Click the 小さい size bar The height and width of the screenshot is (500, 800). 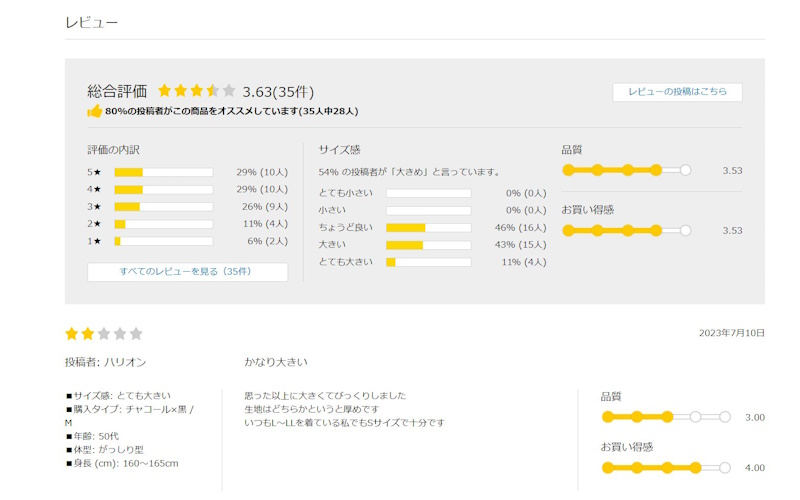pyautogui.click(x=428, y=210)
